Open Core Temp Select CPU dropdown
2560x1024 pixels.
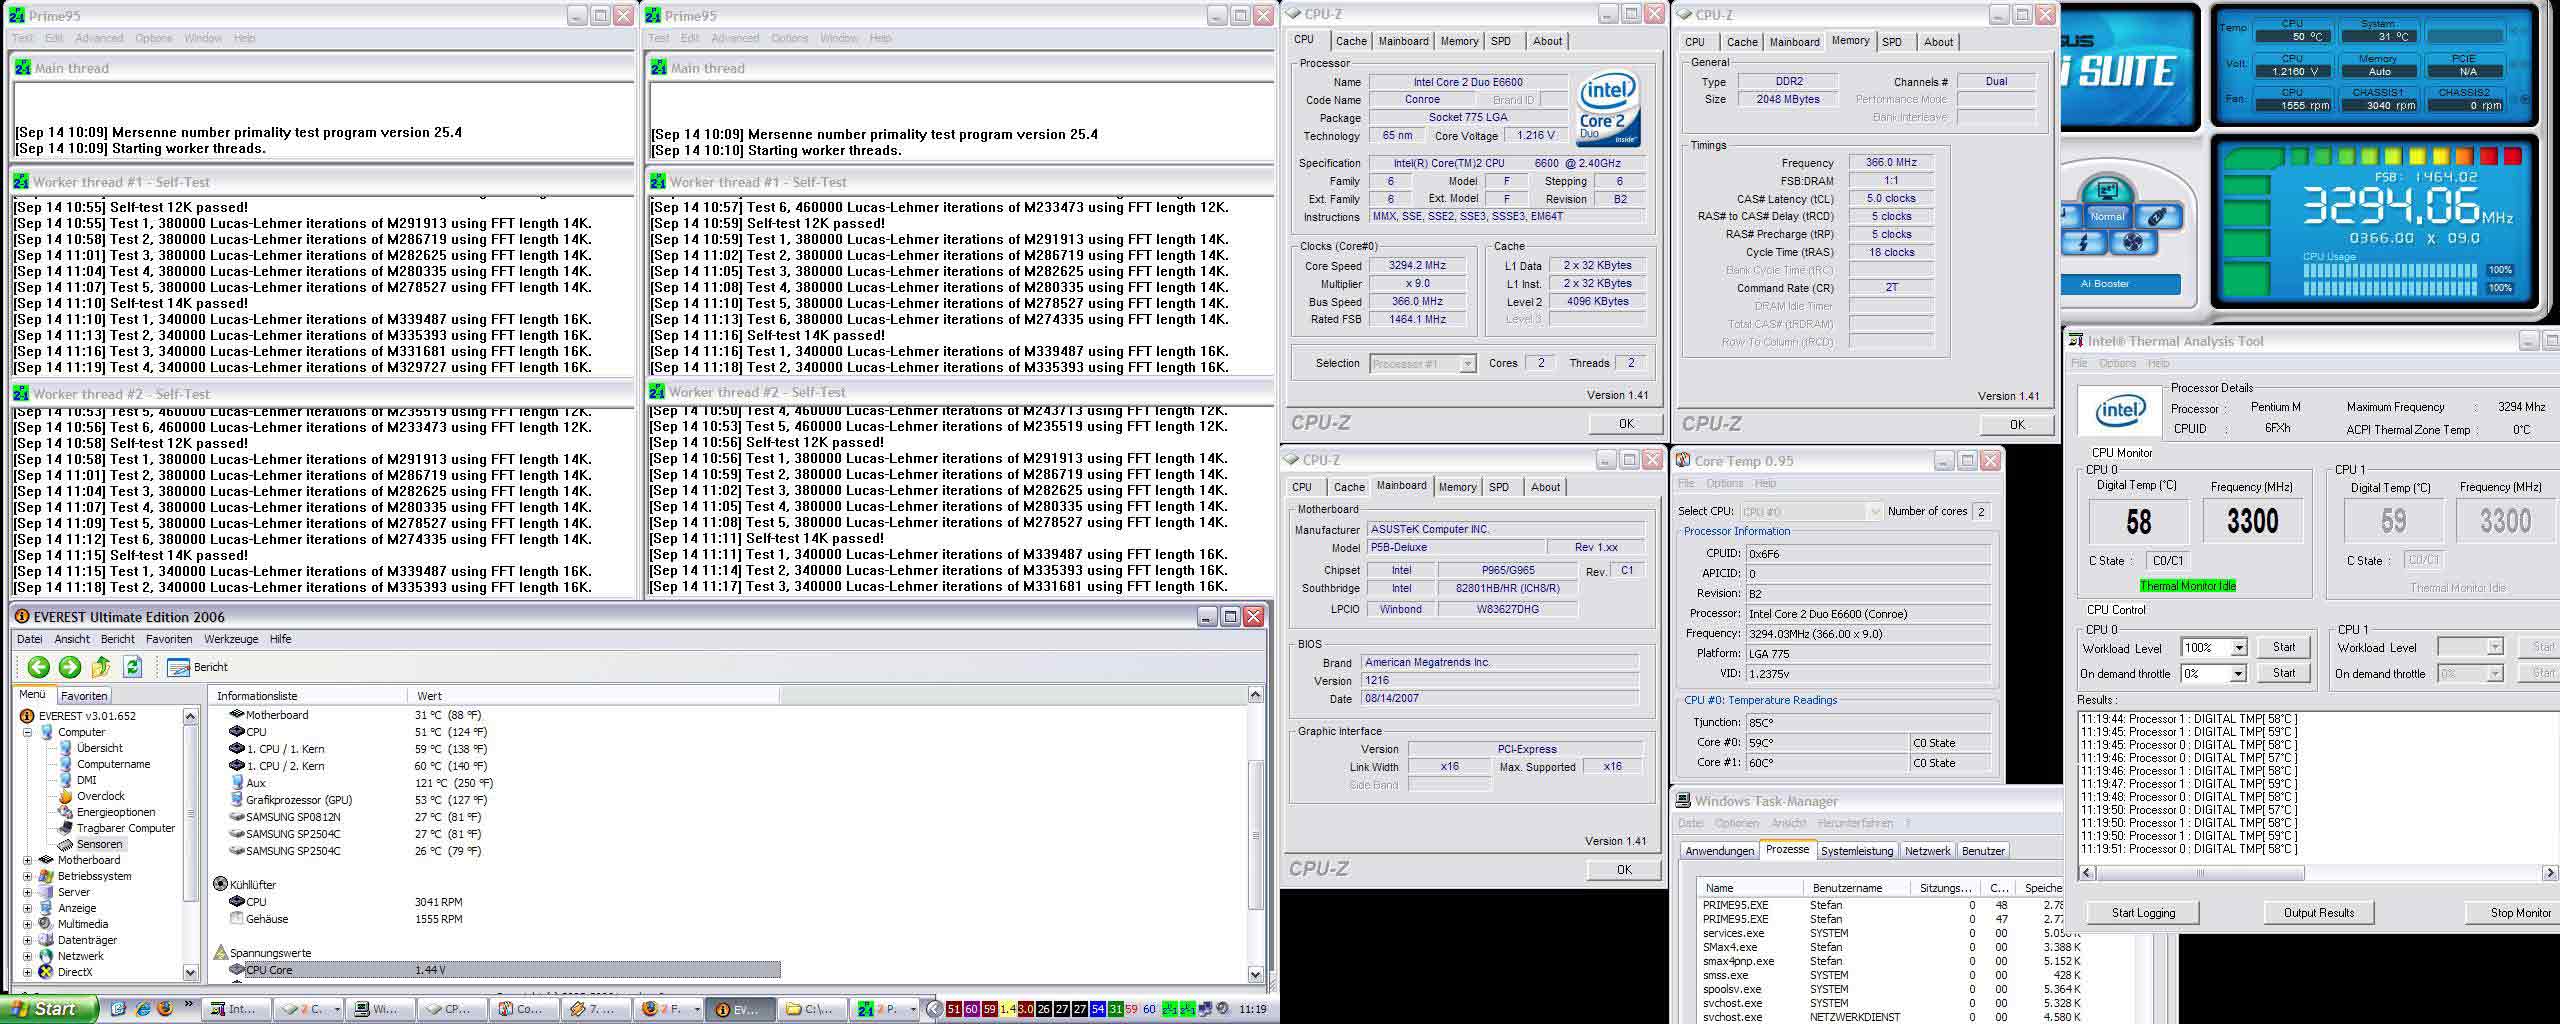(1874, 511)
